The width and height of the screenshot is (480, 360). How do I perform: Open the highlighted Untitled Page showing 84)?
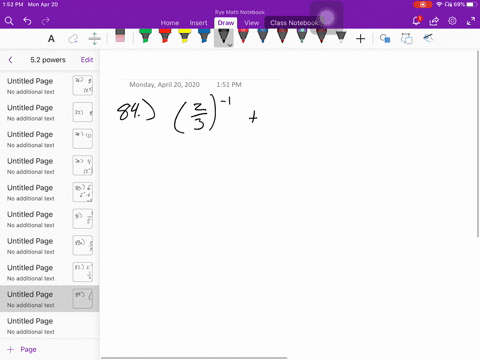[49, 299]
